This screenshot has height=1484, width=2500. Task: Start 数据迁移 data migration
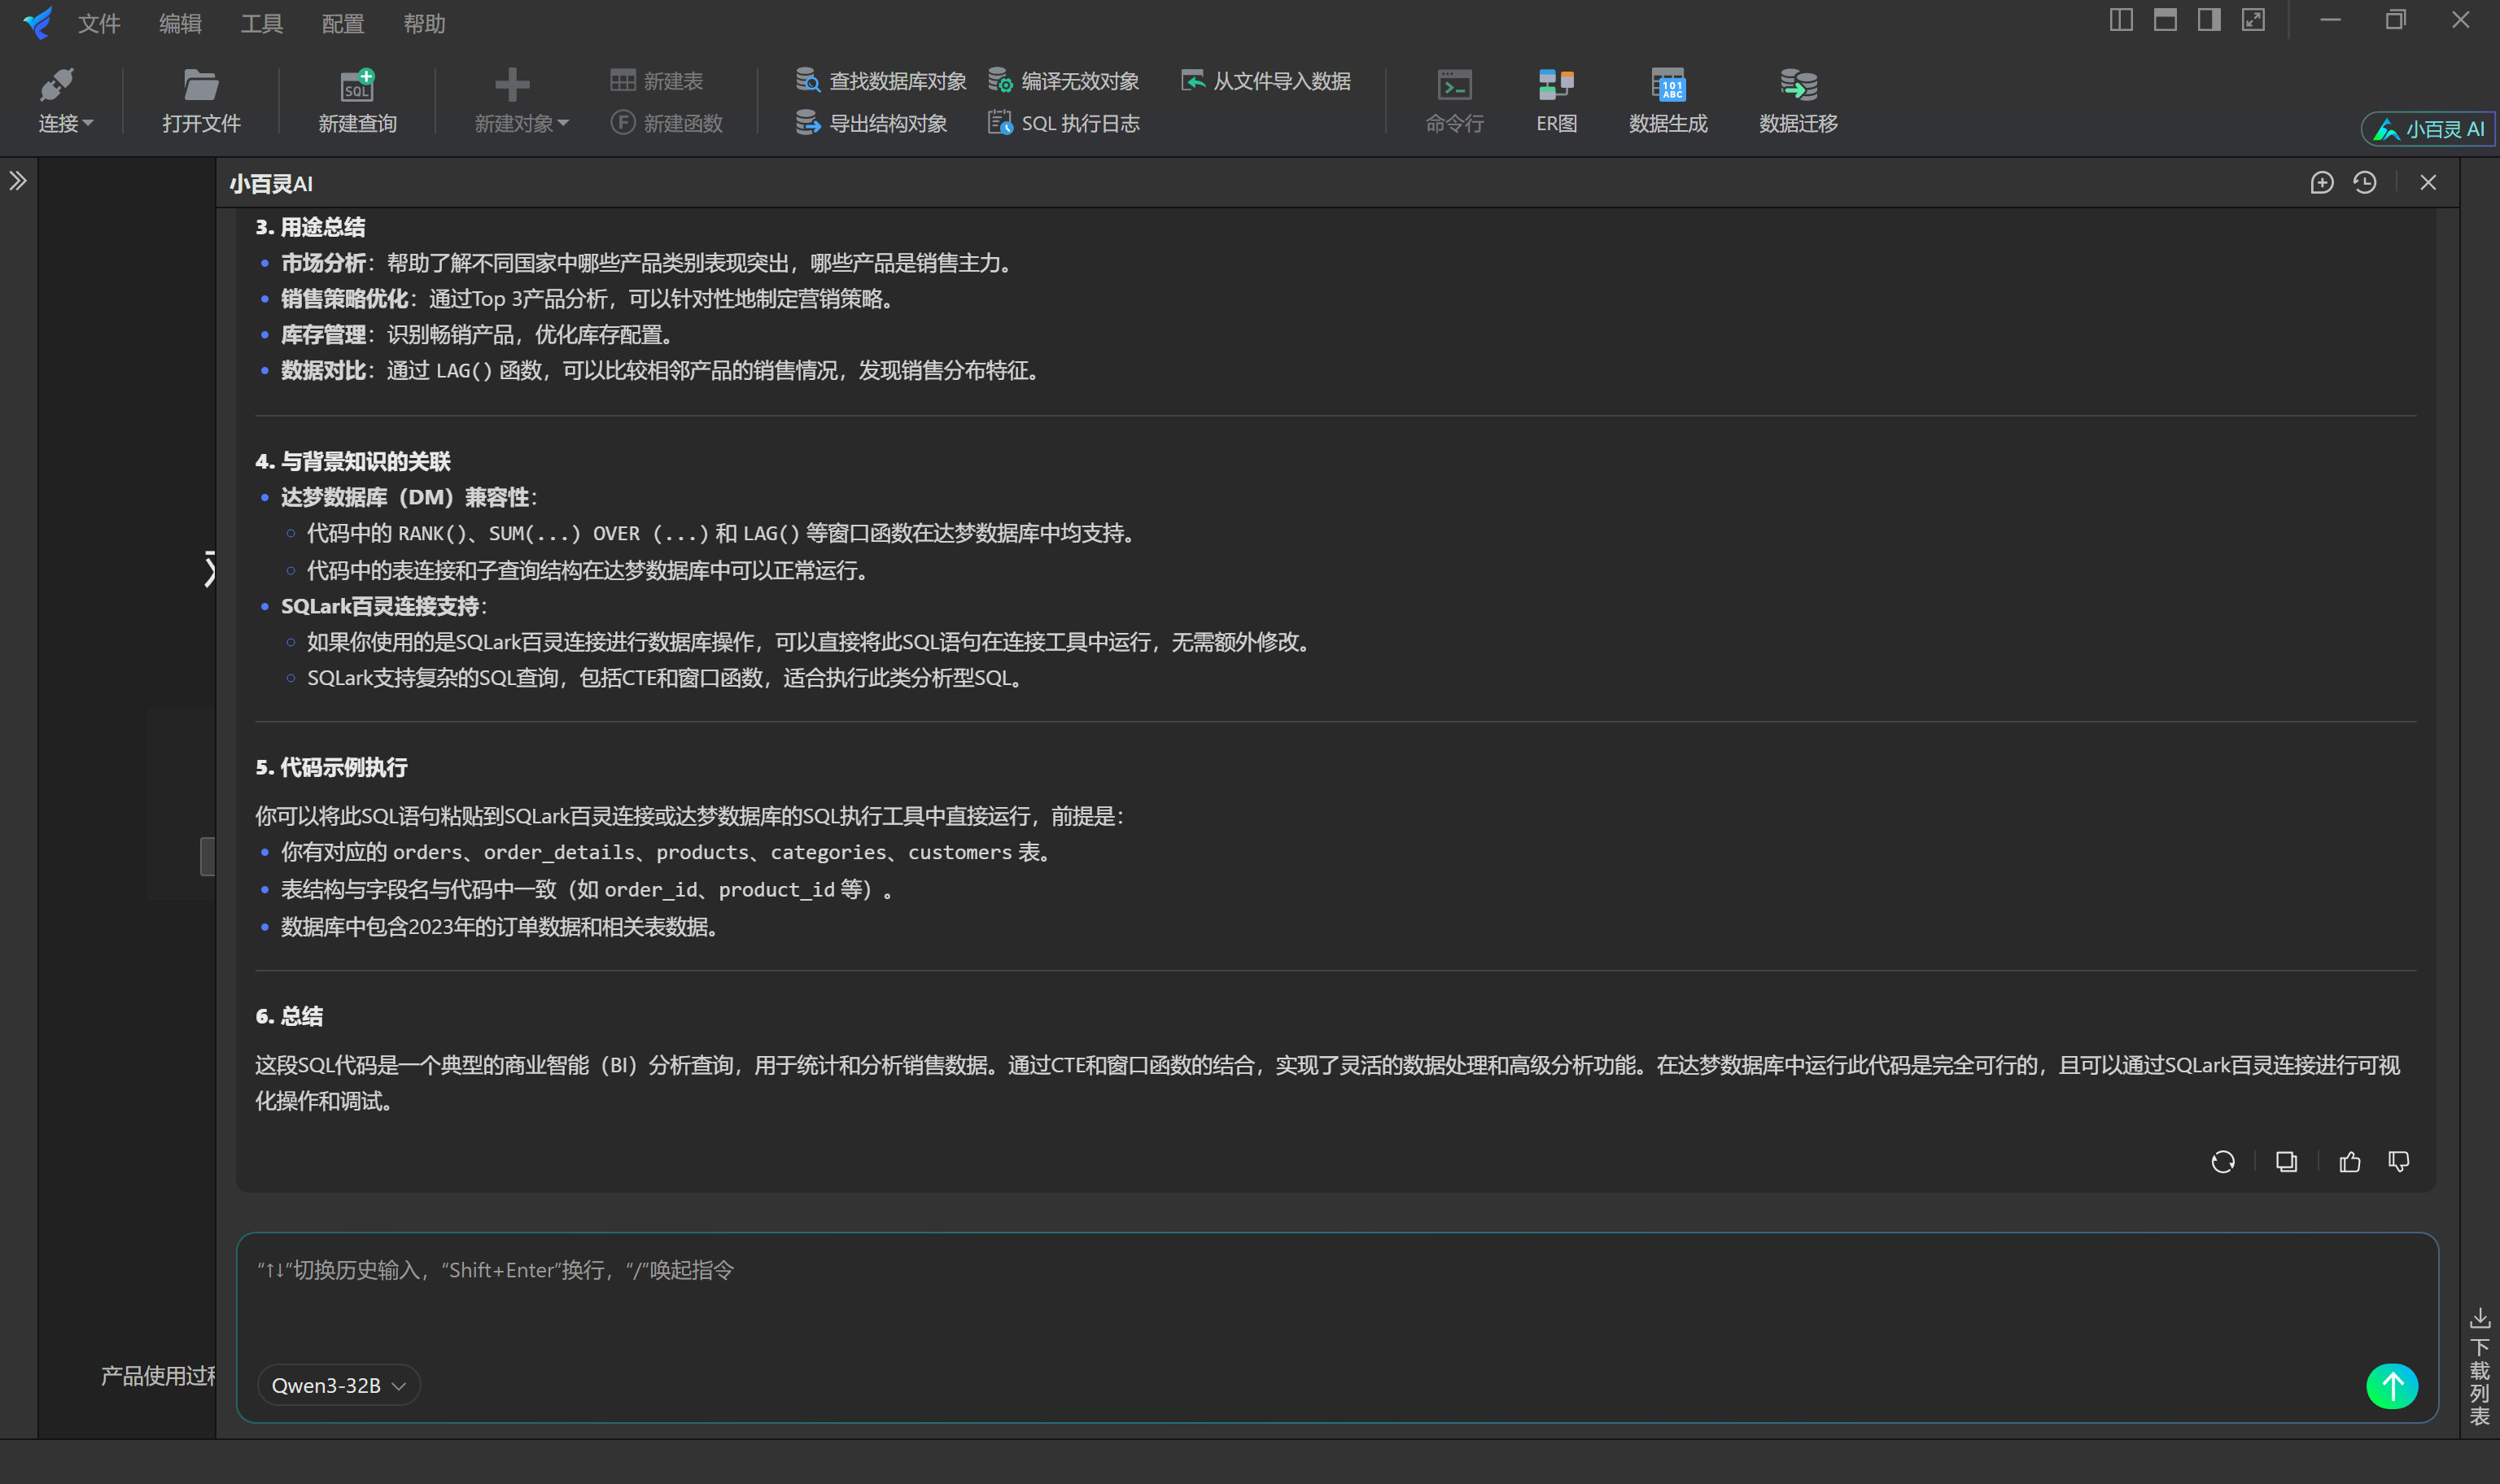[x=1795, y=99]
